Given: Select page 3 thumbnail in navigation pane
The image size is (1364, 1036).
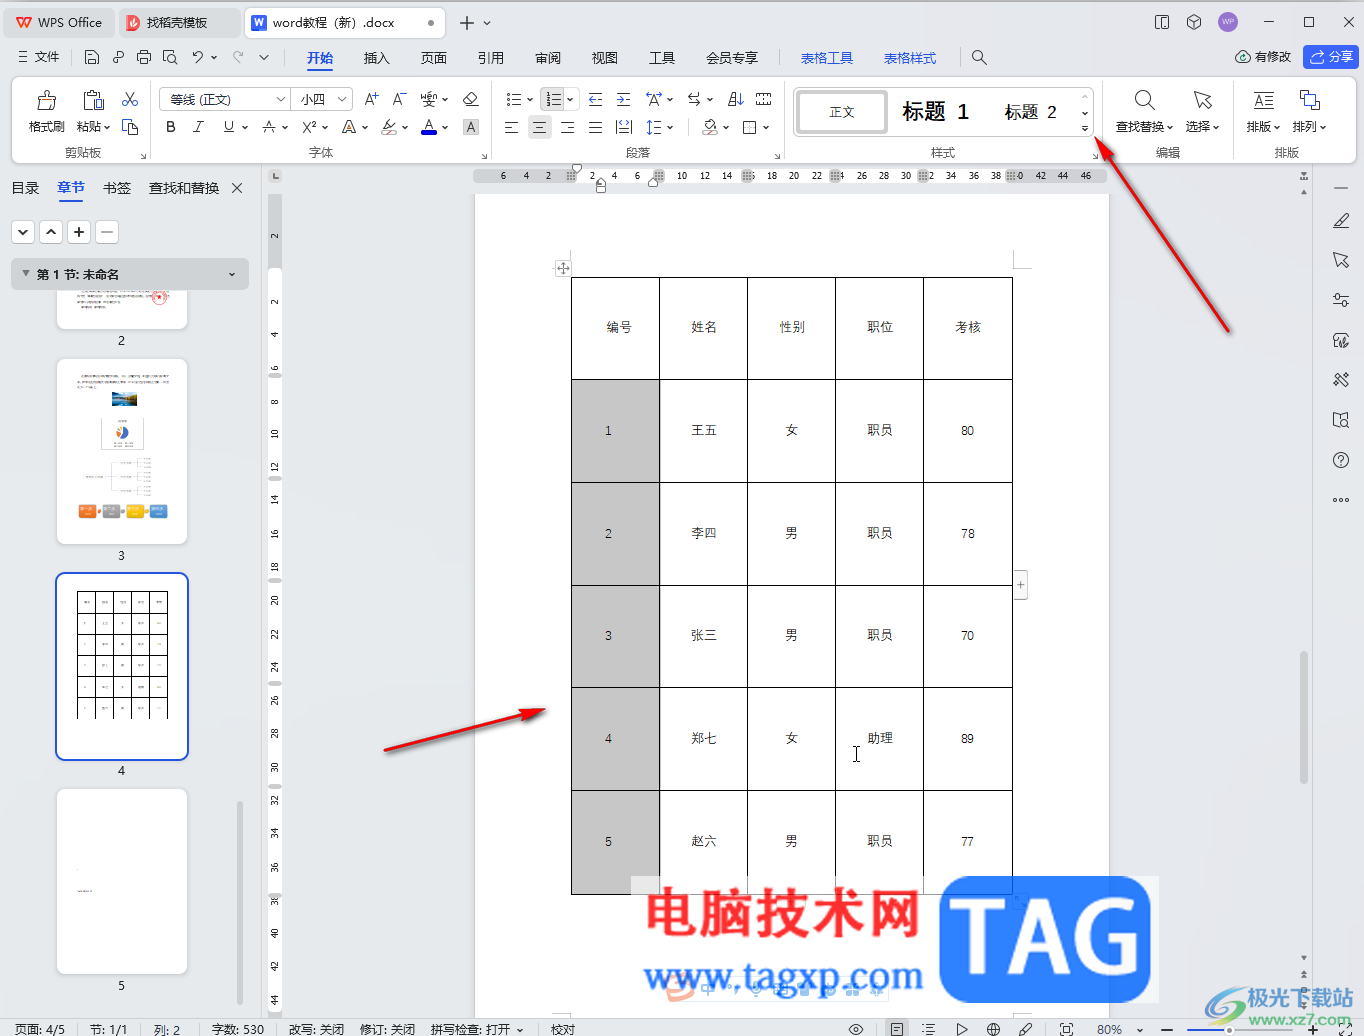Looking at the screenshot, I should pyautogui.click(x=122, y=451).
